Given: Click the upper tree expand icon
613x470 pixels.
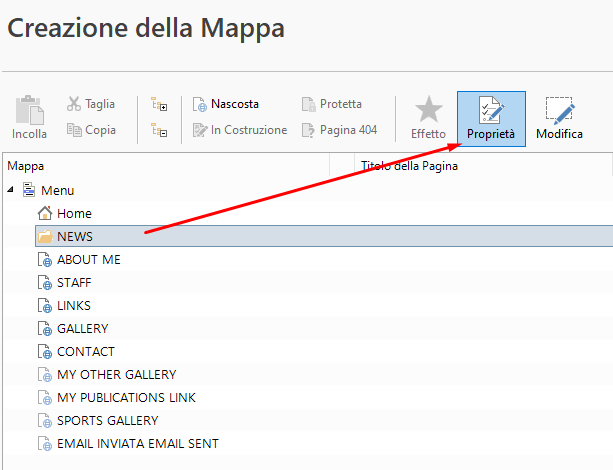Looking at the screenshot, I should pyautogui.click(x=160, y=104).
